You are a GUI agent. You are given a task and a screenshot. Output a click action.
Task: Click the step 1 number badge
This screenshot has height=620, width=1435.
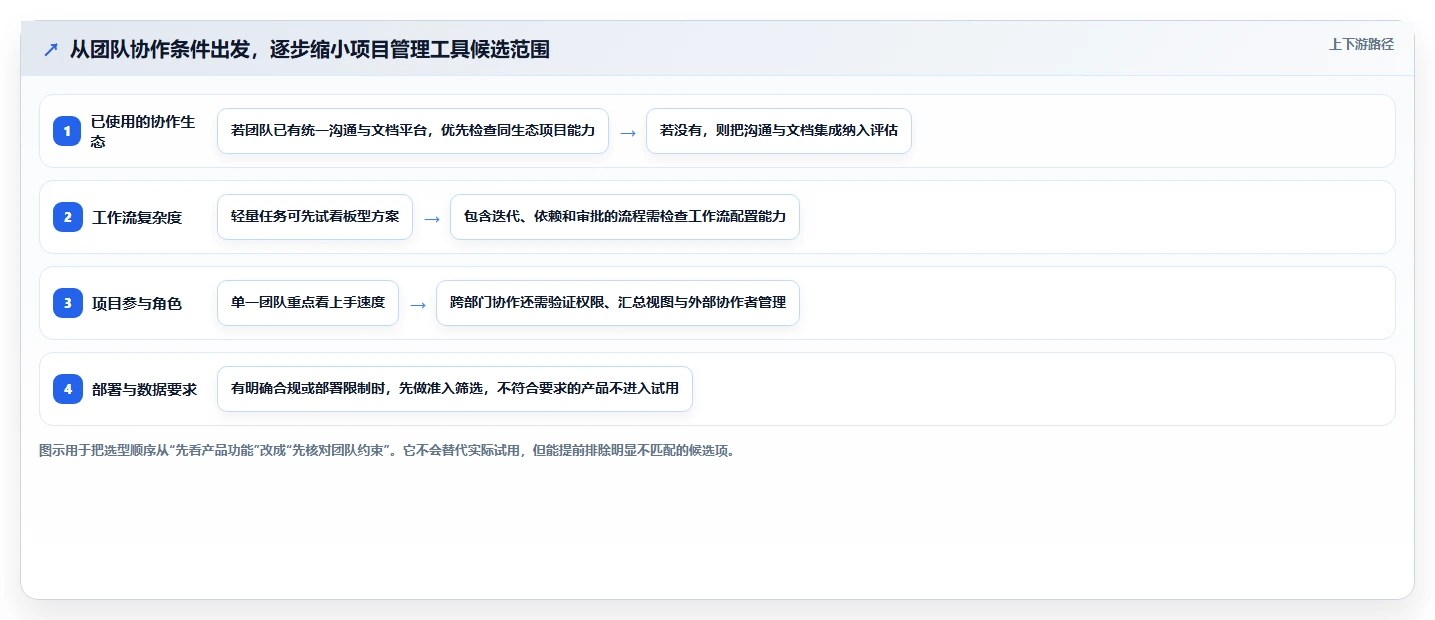(x=68, y=131)
